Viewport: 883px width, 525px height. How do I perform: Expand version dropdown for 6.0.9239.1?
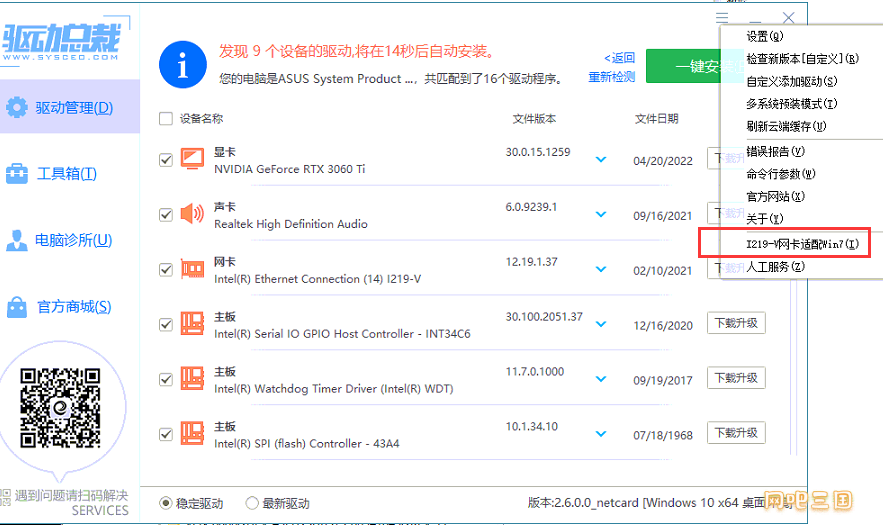pos(601,214)
